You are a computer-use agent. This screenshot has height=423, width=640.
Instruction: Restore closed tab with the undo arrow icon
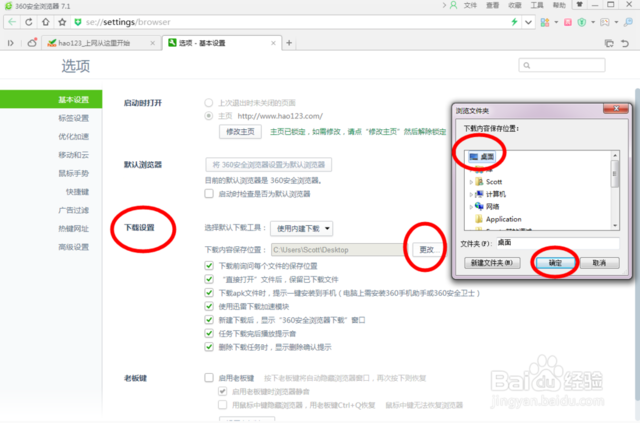(625, 43)
